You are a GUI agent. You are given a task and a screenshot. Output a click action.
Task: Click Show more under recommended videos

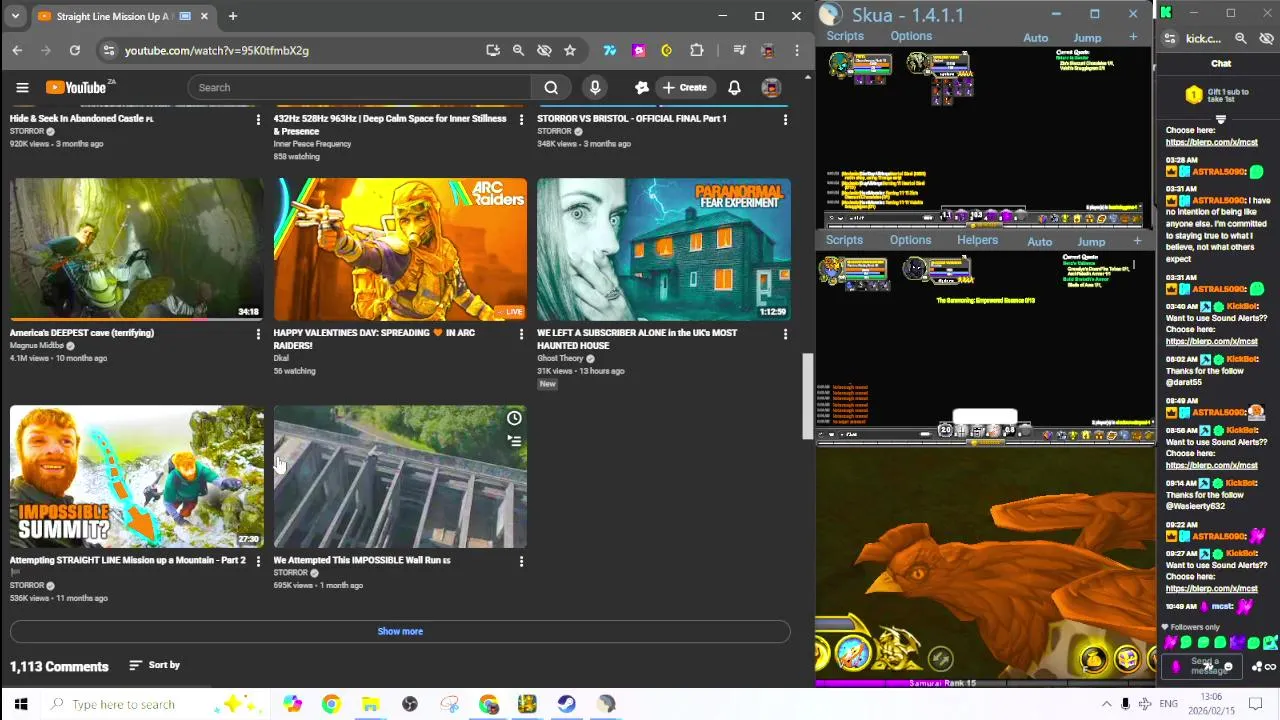[400, 631]
